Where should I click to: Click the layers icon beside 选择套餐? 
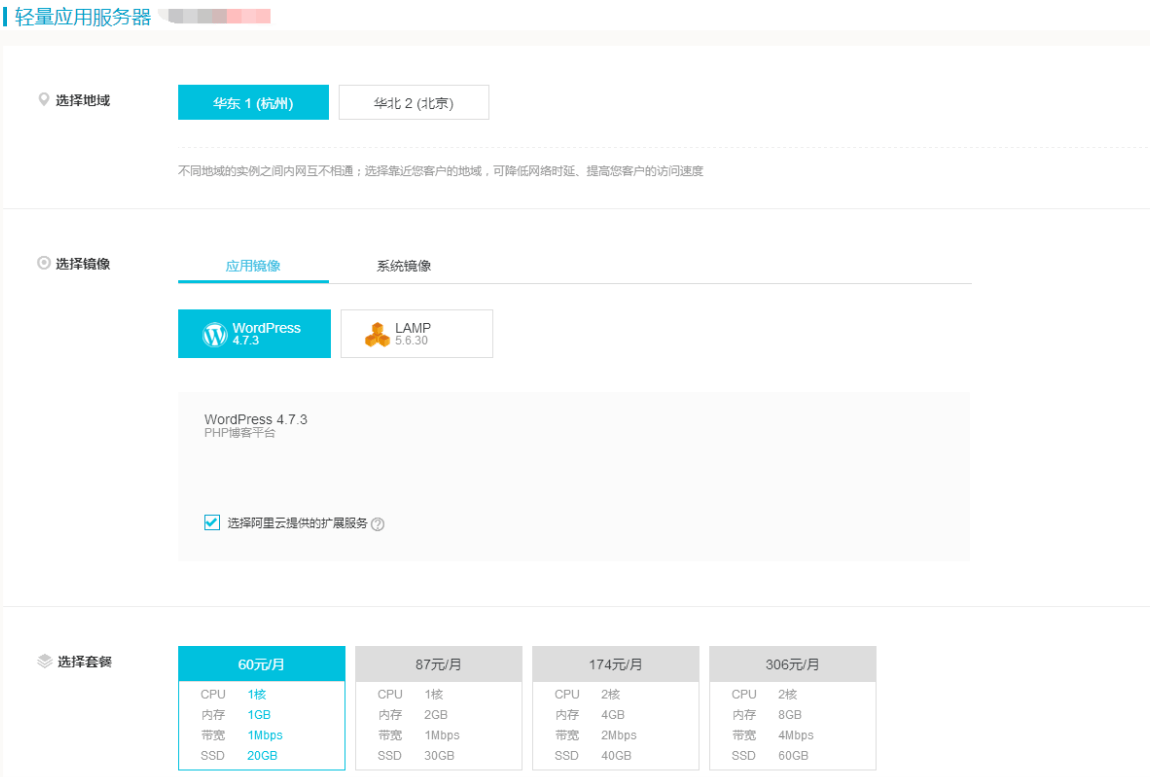coord(45,661)
